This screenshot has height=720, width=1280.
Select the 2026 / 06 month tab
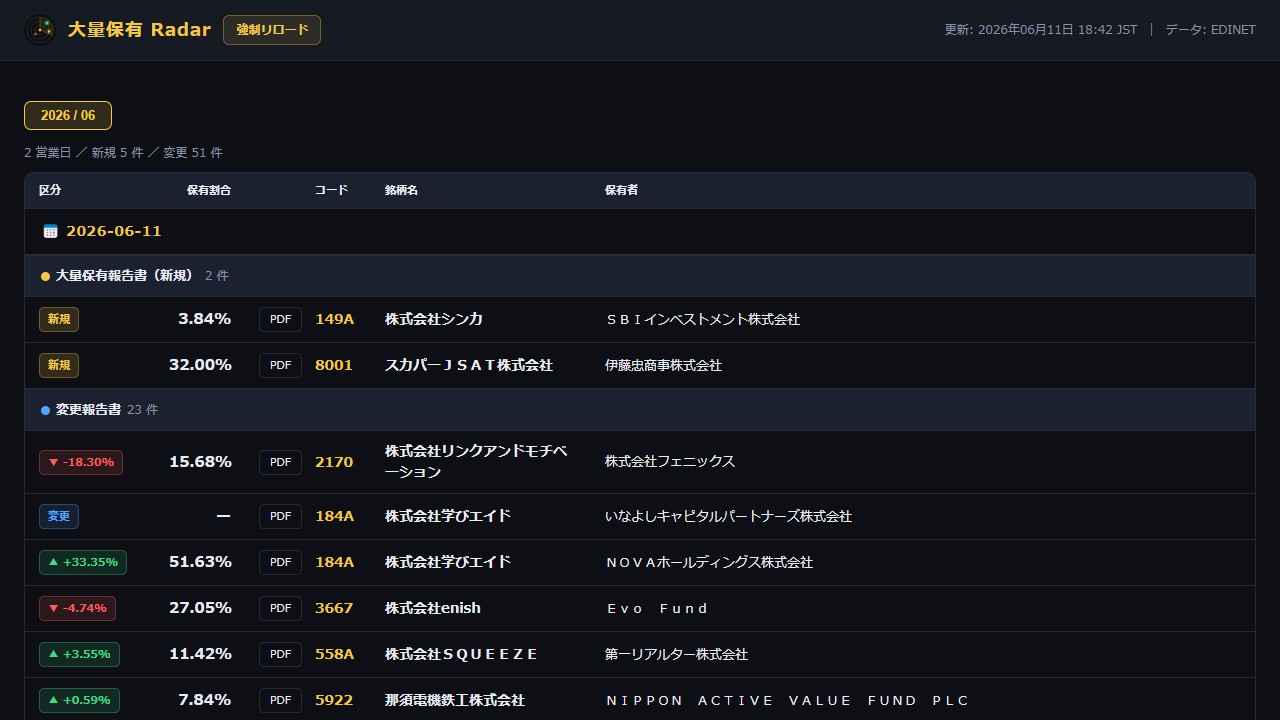68,115
